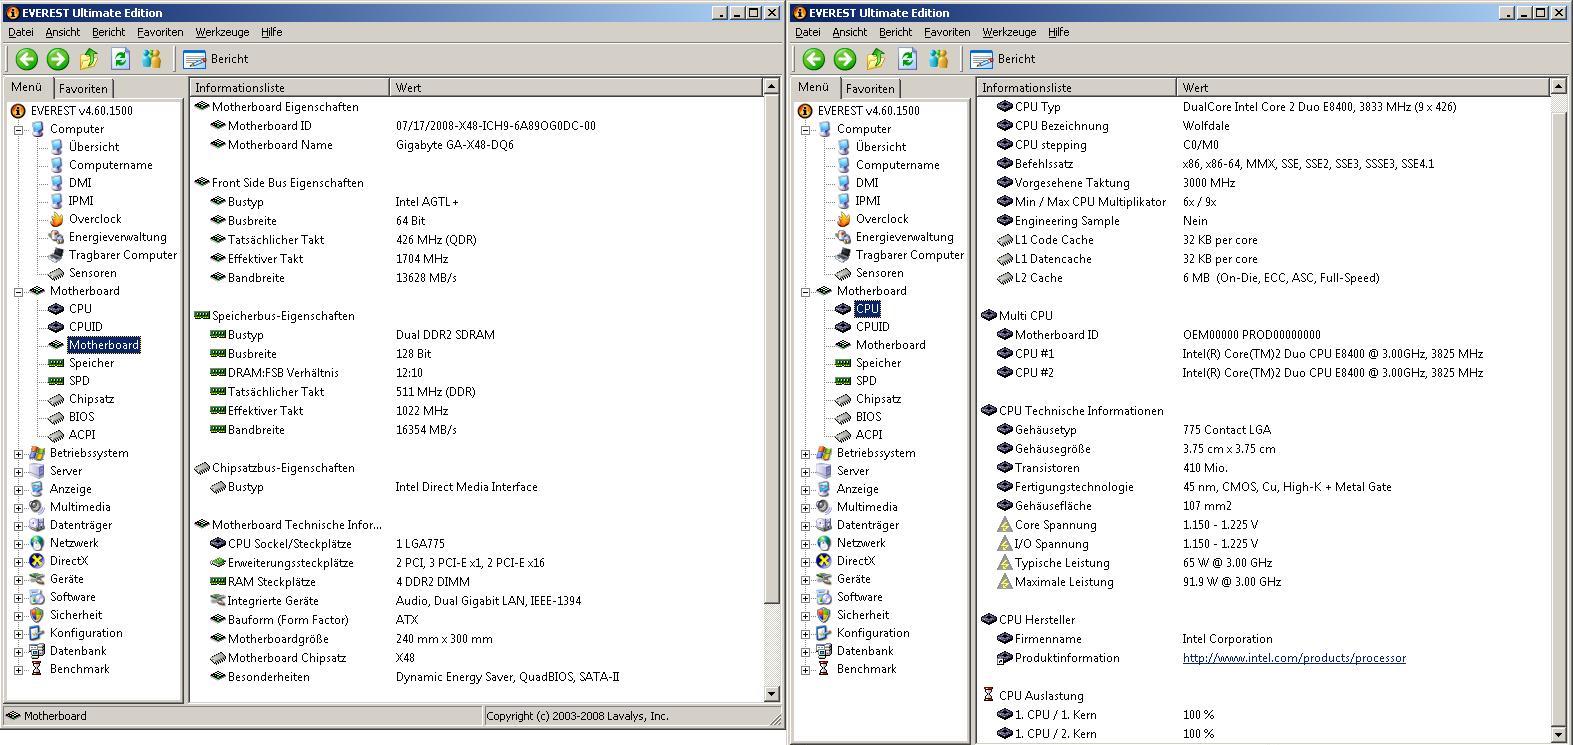Collapse the Motherboard node in right tree
The image size is (1573, 745).
pos(805,291)
